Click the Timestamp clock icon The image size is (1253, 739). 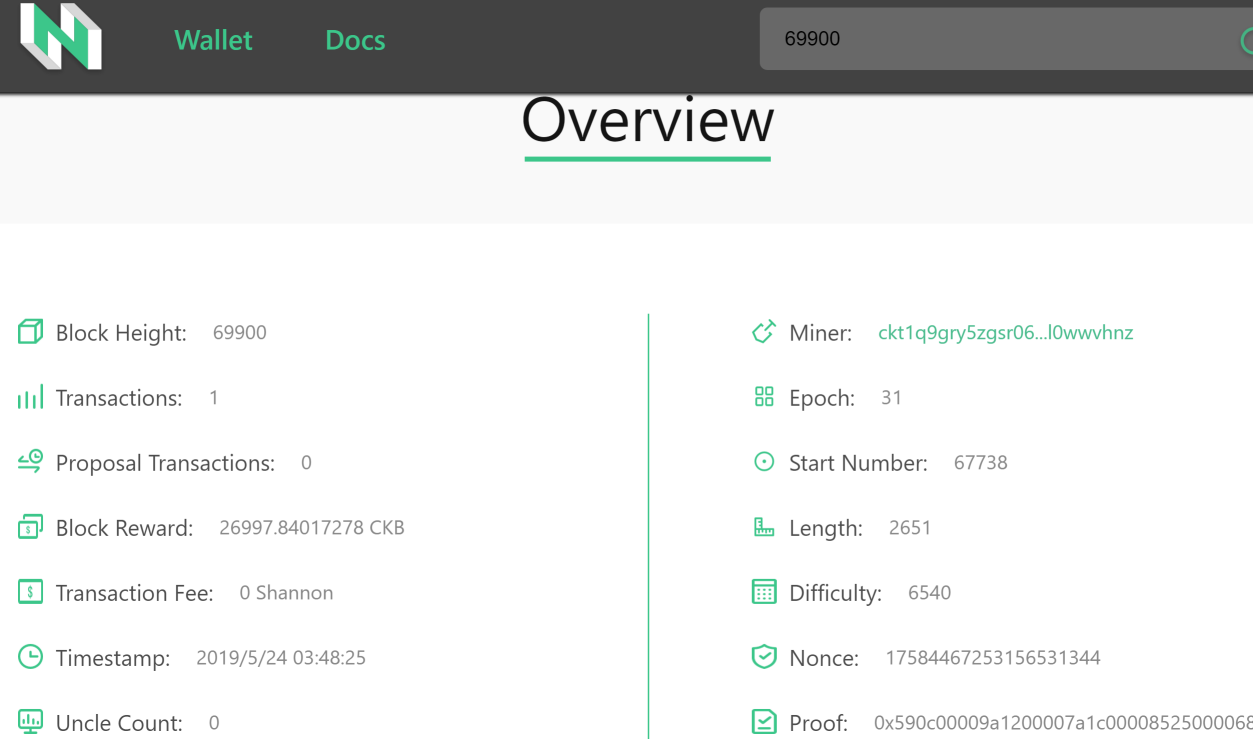(30, 657)
